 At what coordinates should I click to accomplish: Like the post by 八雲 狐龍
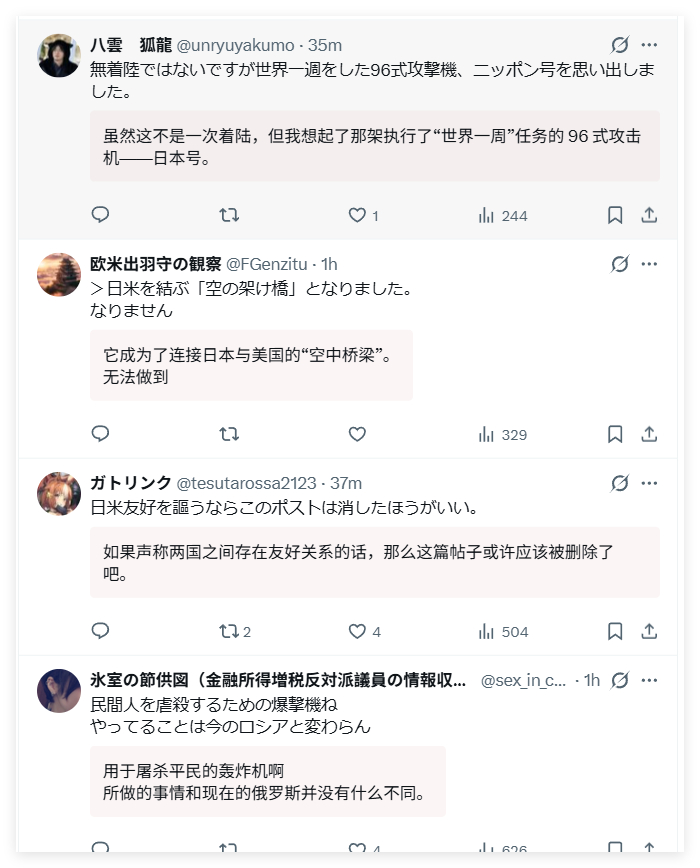coord(363,215)
